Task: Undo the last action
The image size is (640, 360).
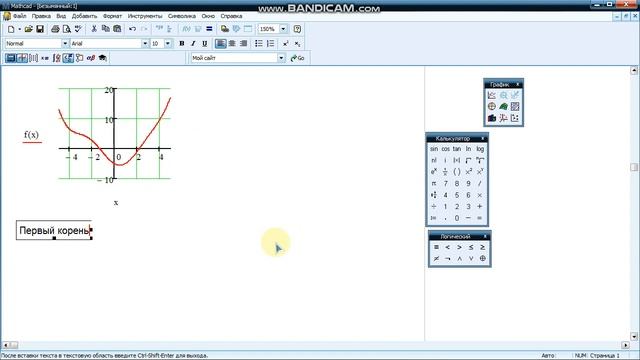Action: [x=132, y=29]
